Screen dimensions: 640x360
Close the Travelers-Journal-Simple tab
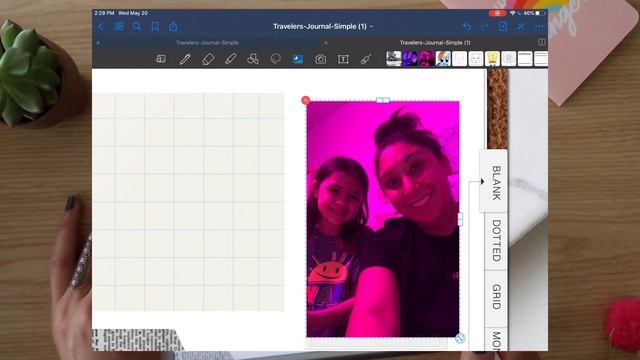coord(98,42)
